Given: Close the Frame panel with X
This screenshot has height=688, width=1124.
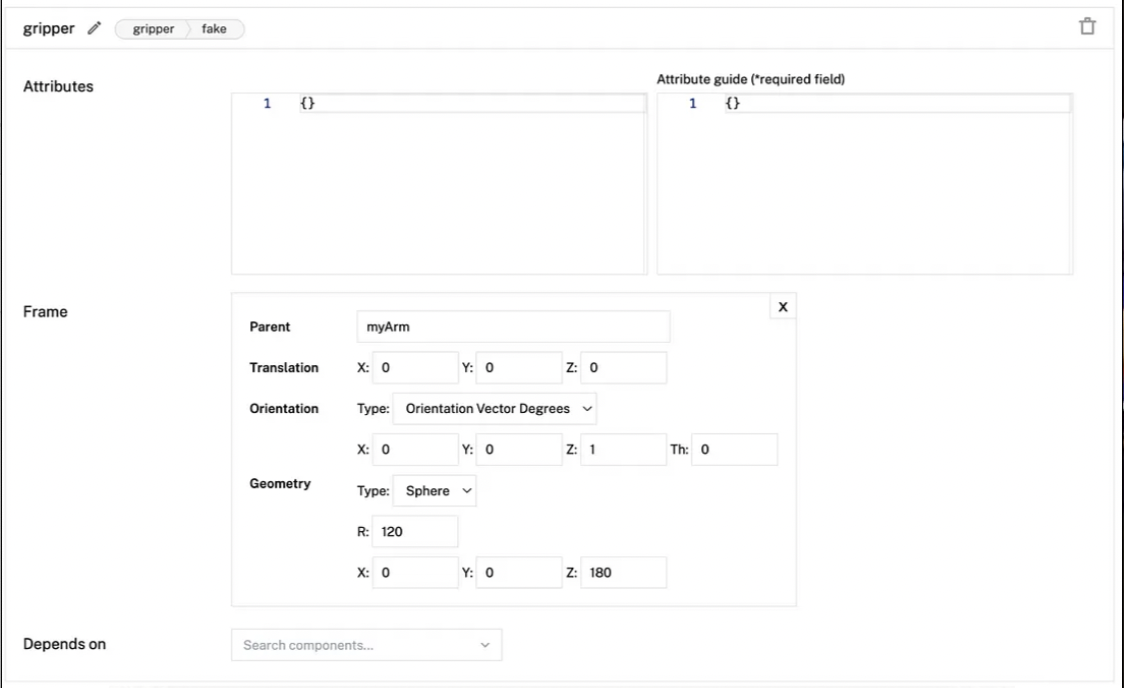Looking at the screenshot, I should coord(782,307).
